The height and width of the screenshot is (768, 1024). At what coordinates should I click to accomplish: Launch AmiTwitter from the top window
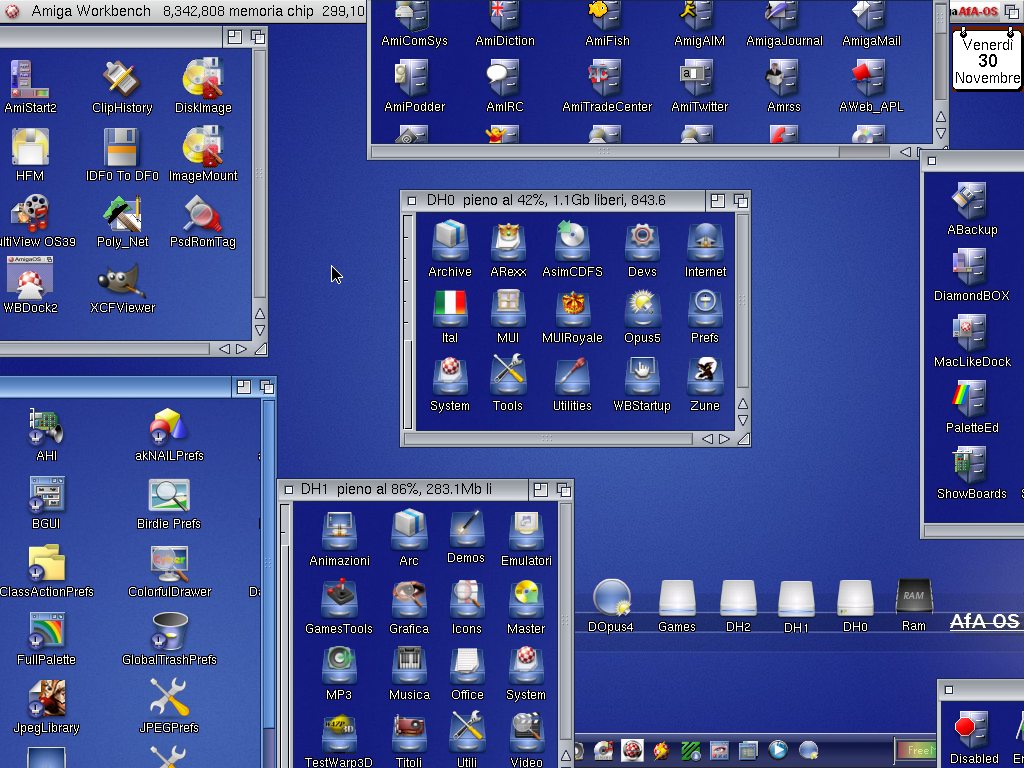[699, 78]
